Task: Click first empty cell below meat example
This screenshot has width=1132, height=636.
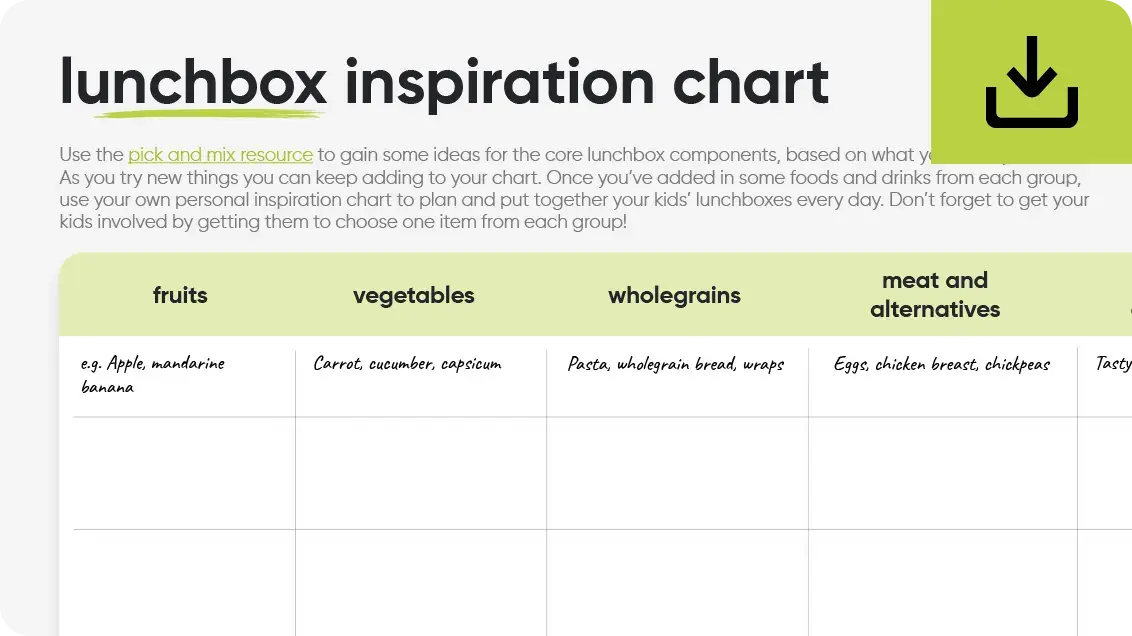Action: (x=942, y=473)
